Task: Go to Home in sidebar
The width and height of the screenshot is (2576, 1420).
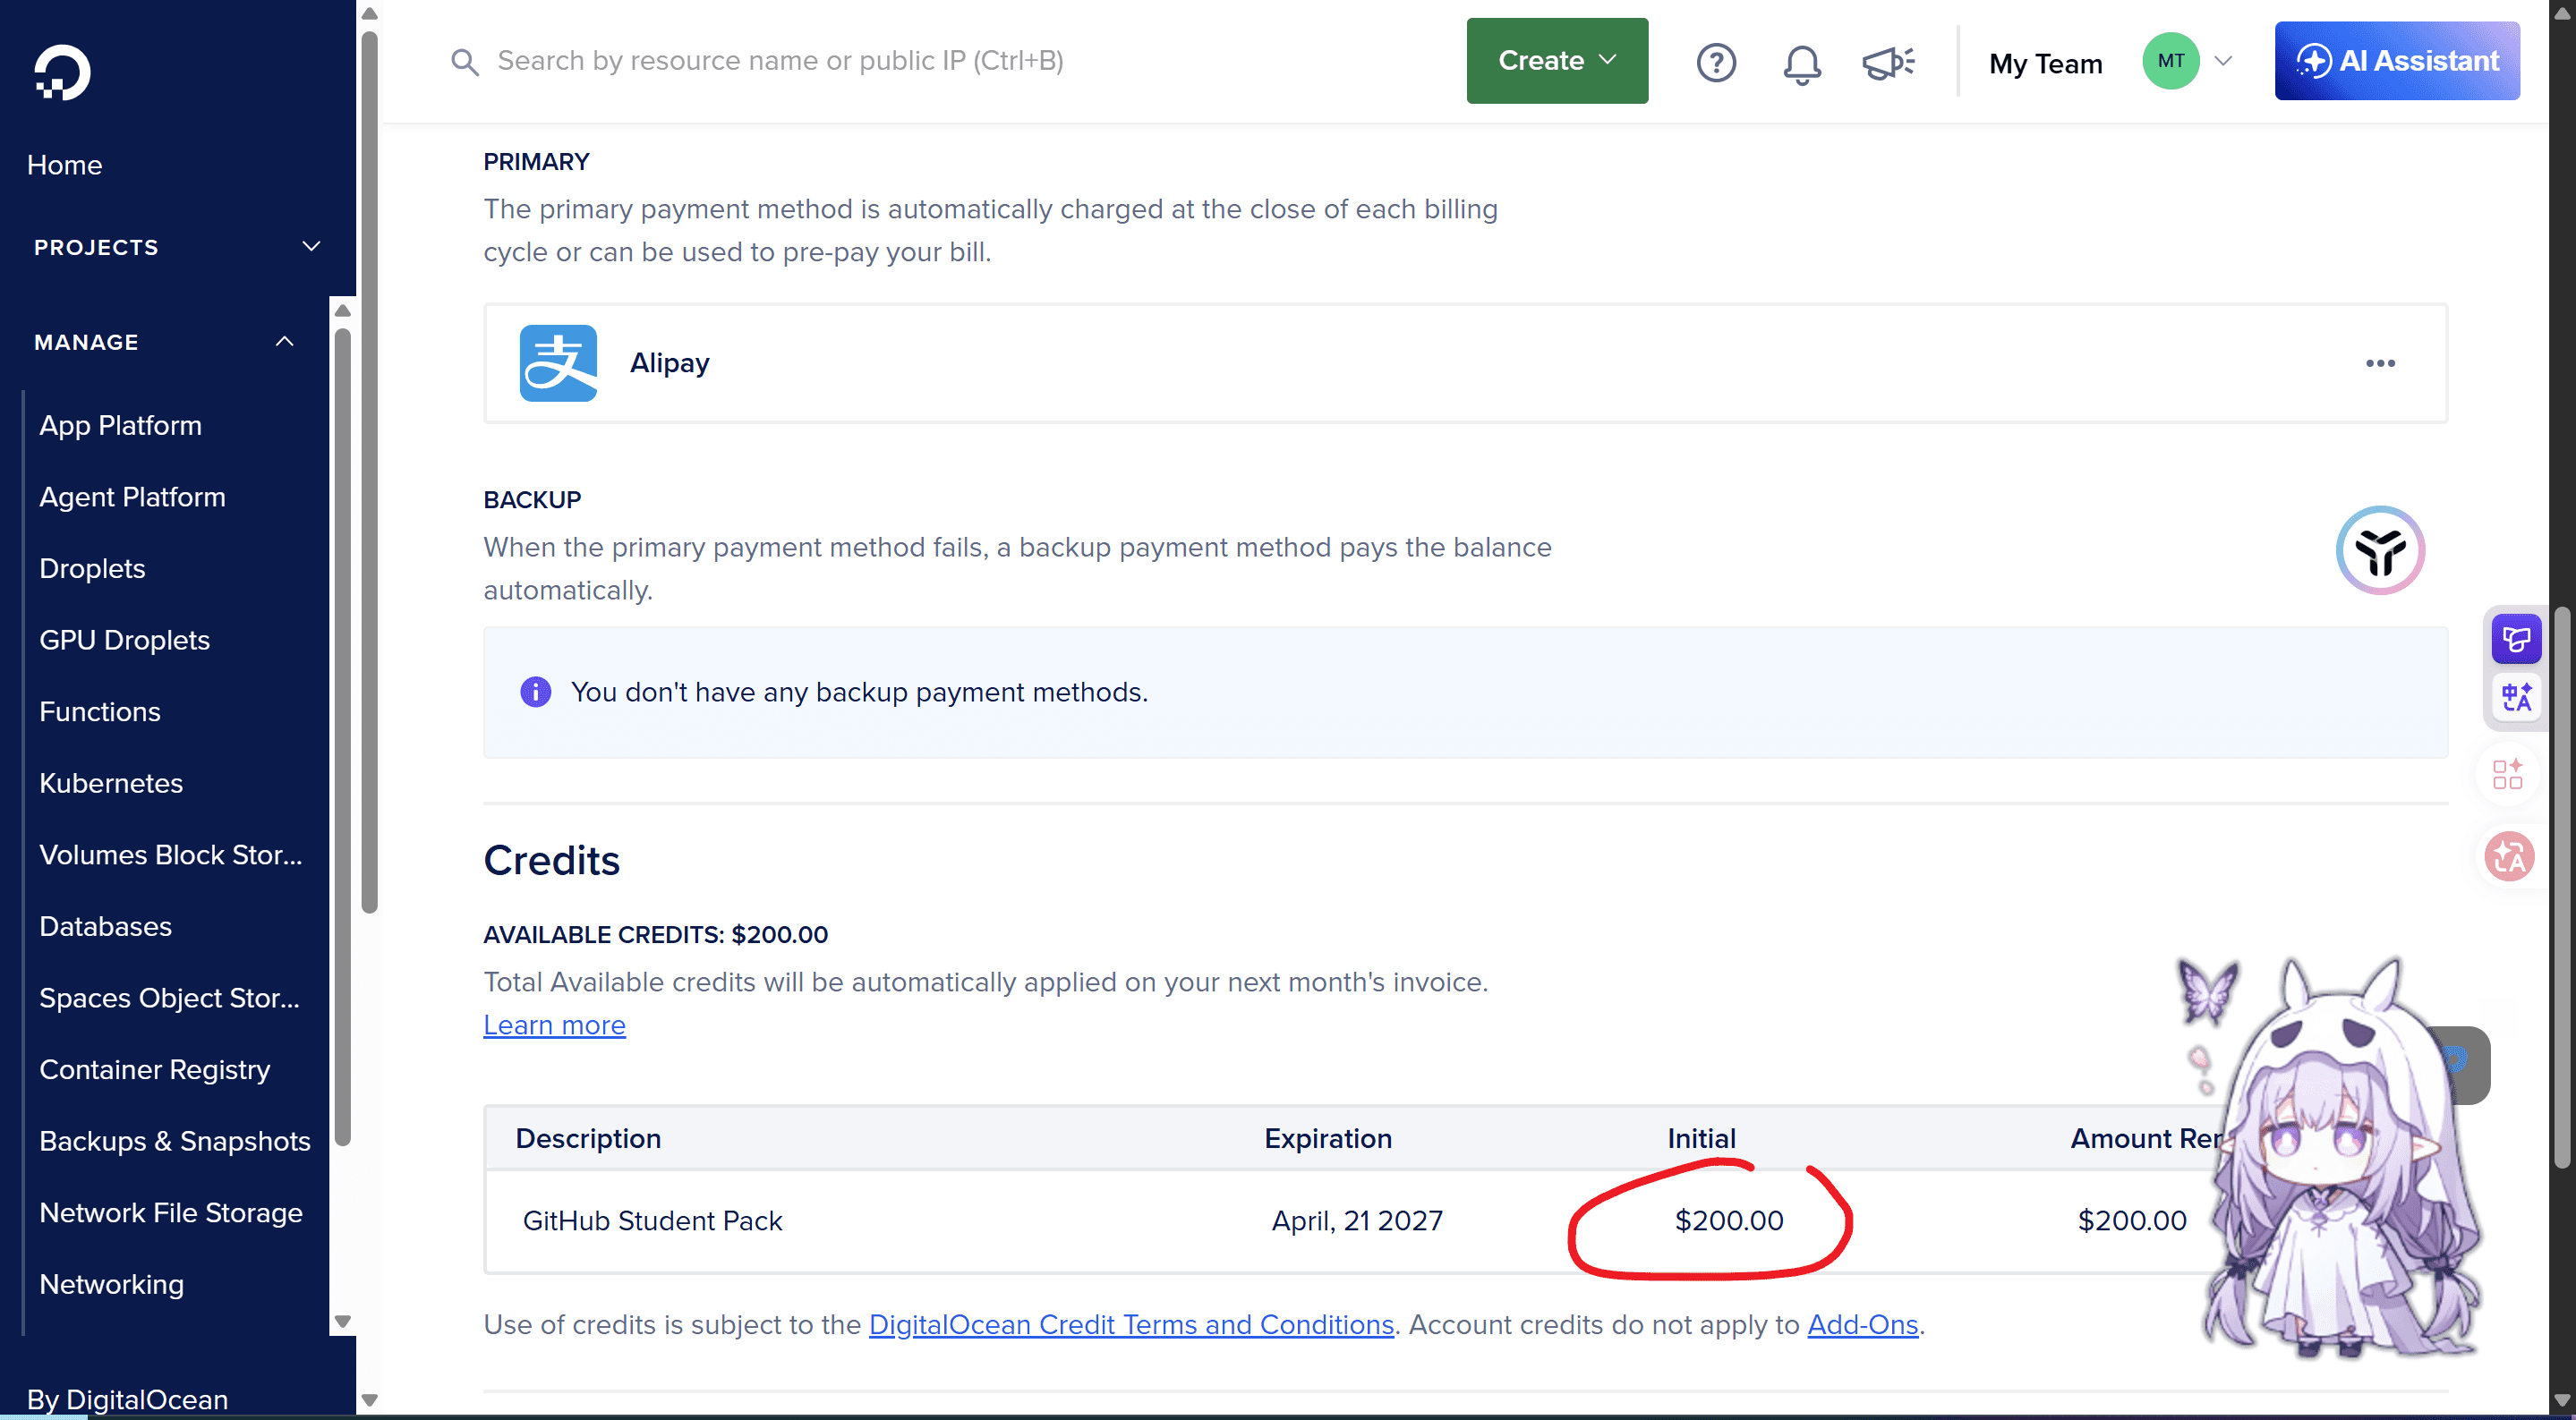Action: point(65,165)
